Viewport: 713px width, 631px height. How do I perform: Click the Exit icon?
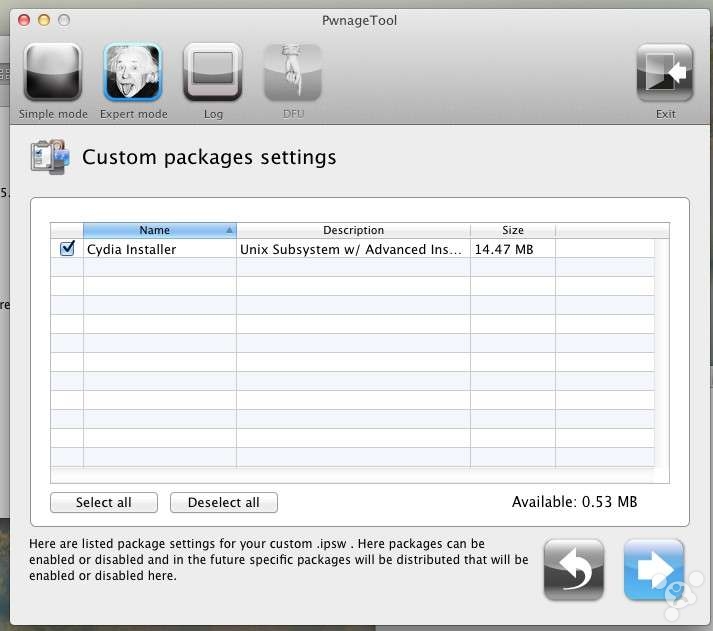665,72
